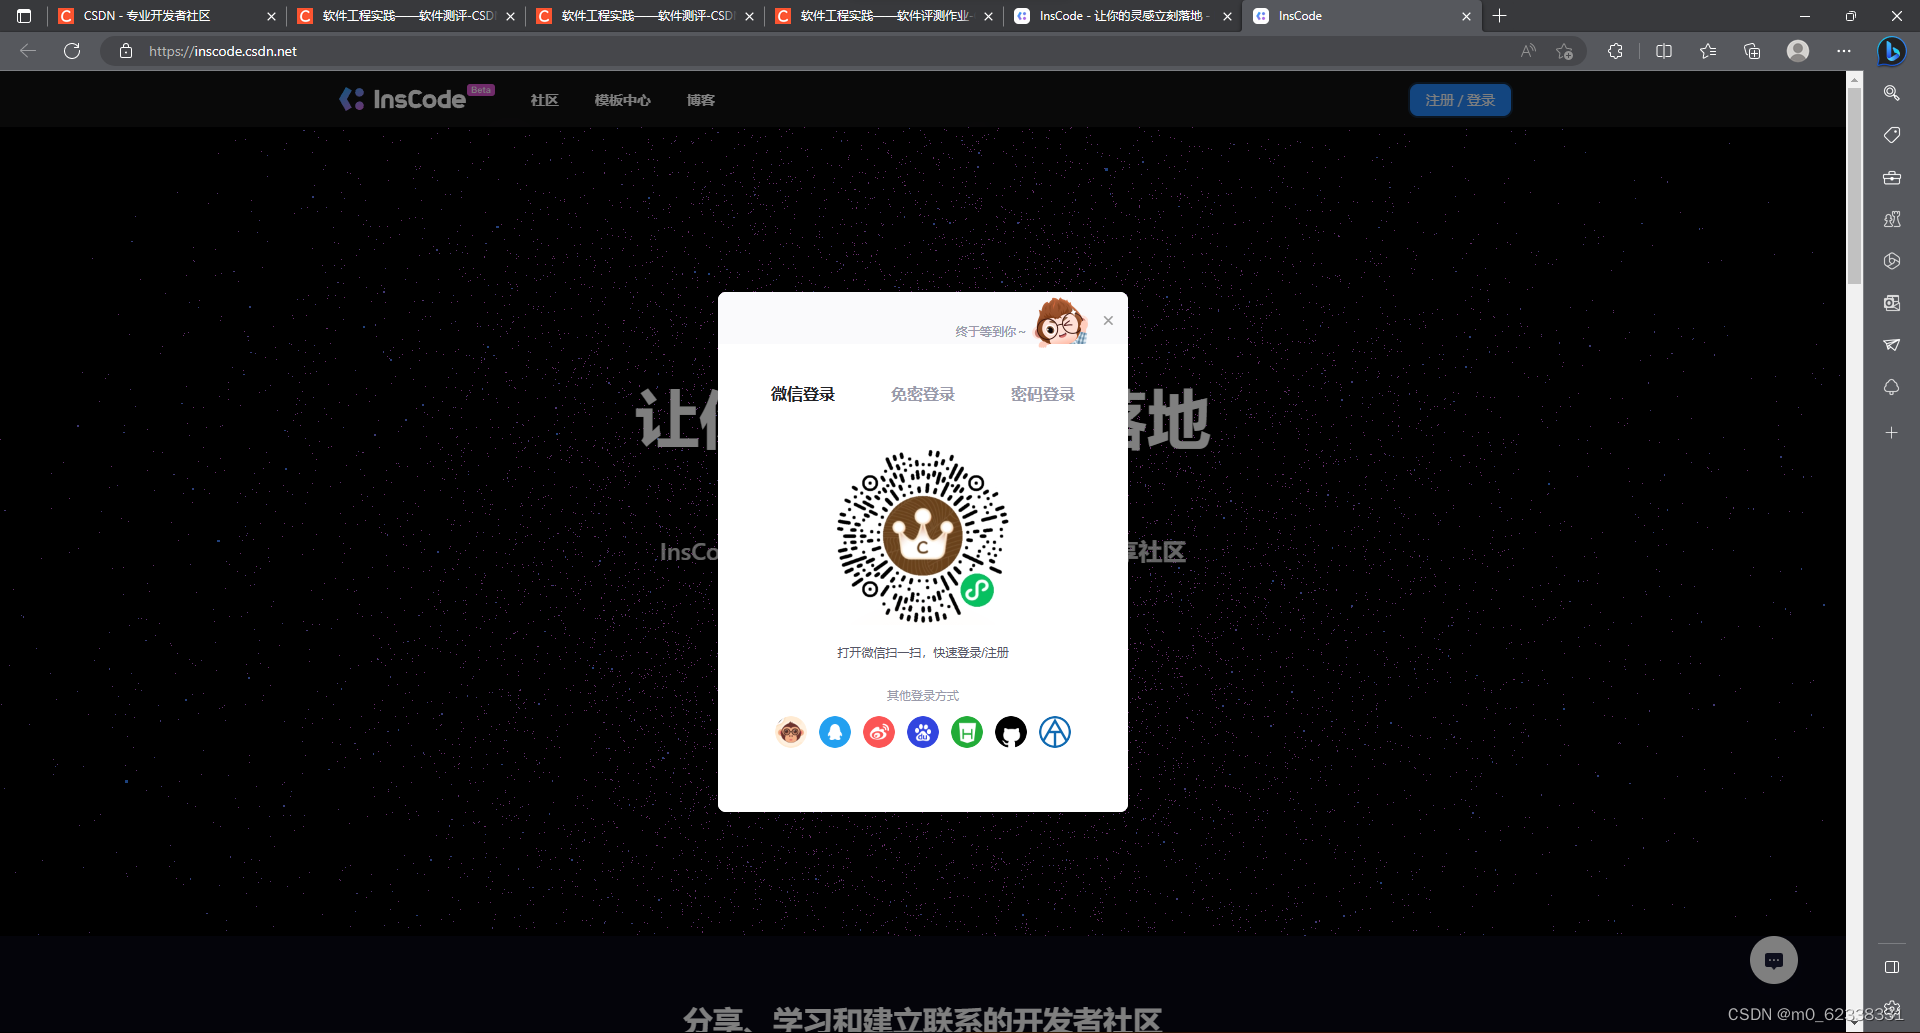This screenshot has width=1920, height=1033.
Task: Open the 社区 menu item
Action: 544,100
